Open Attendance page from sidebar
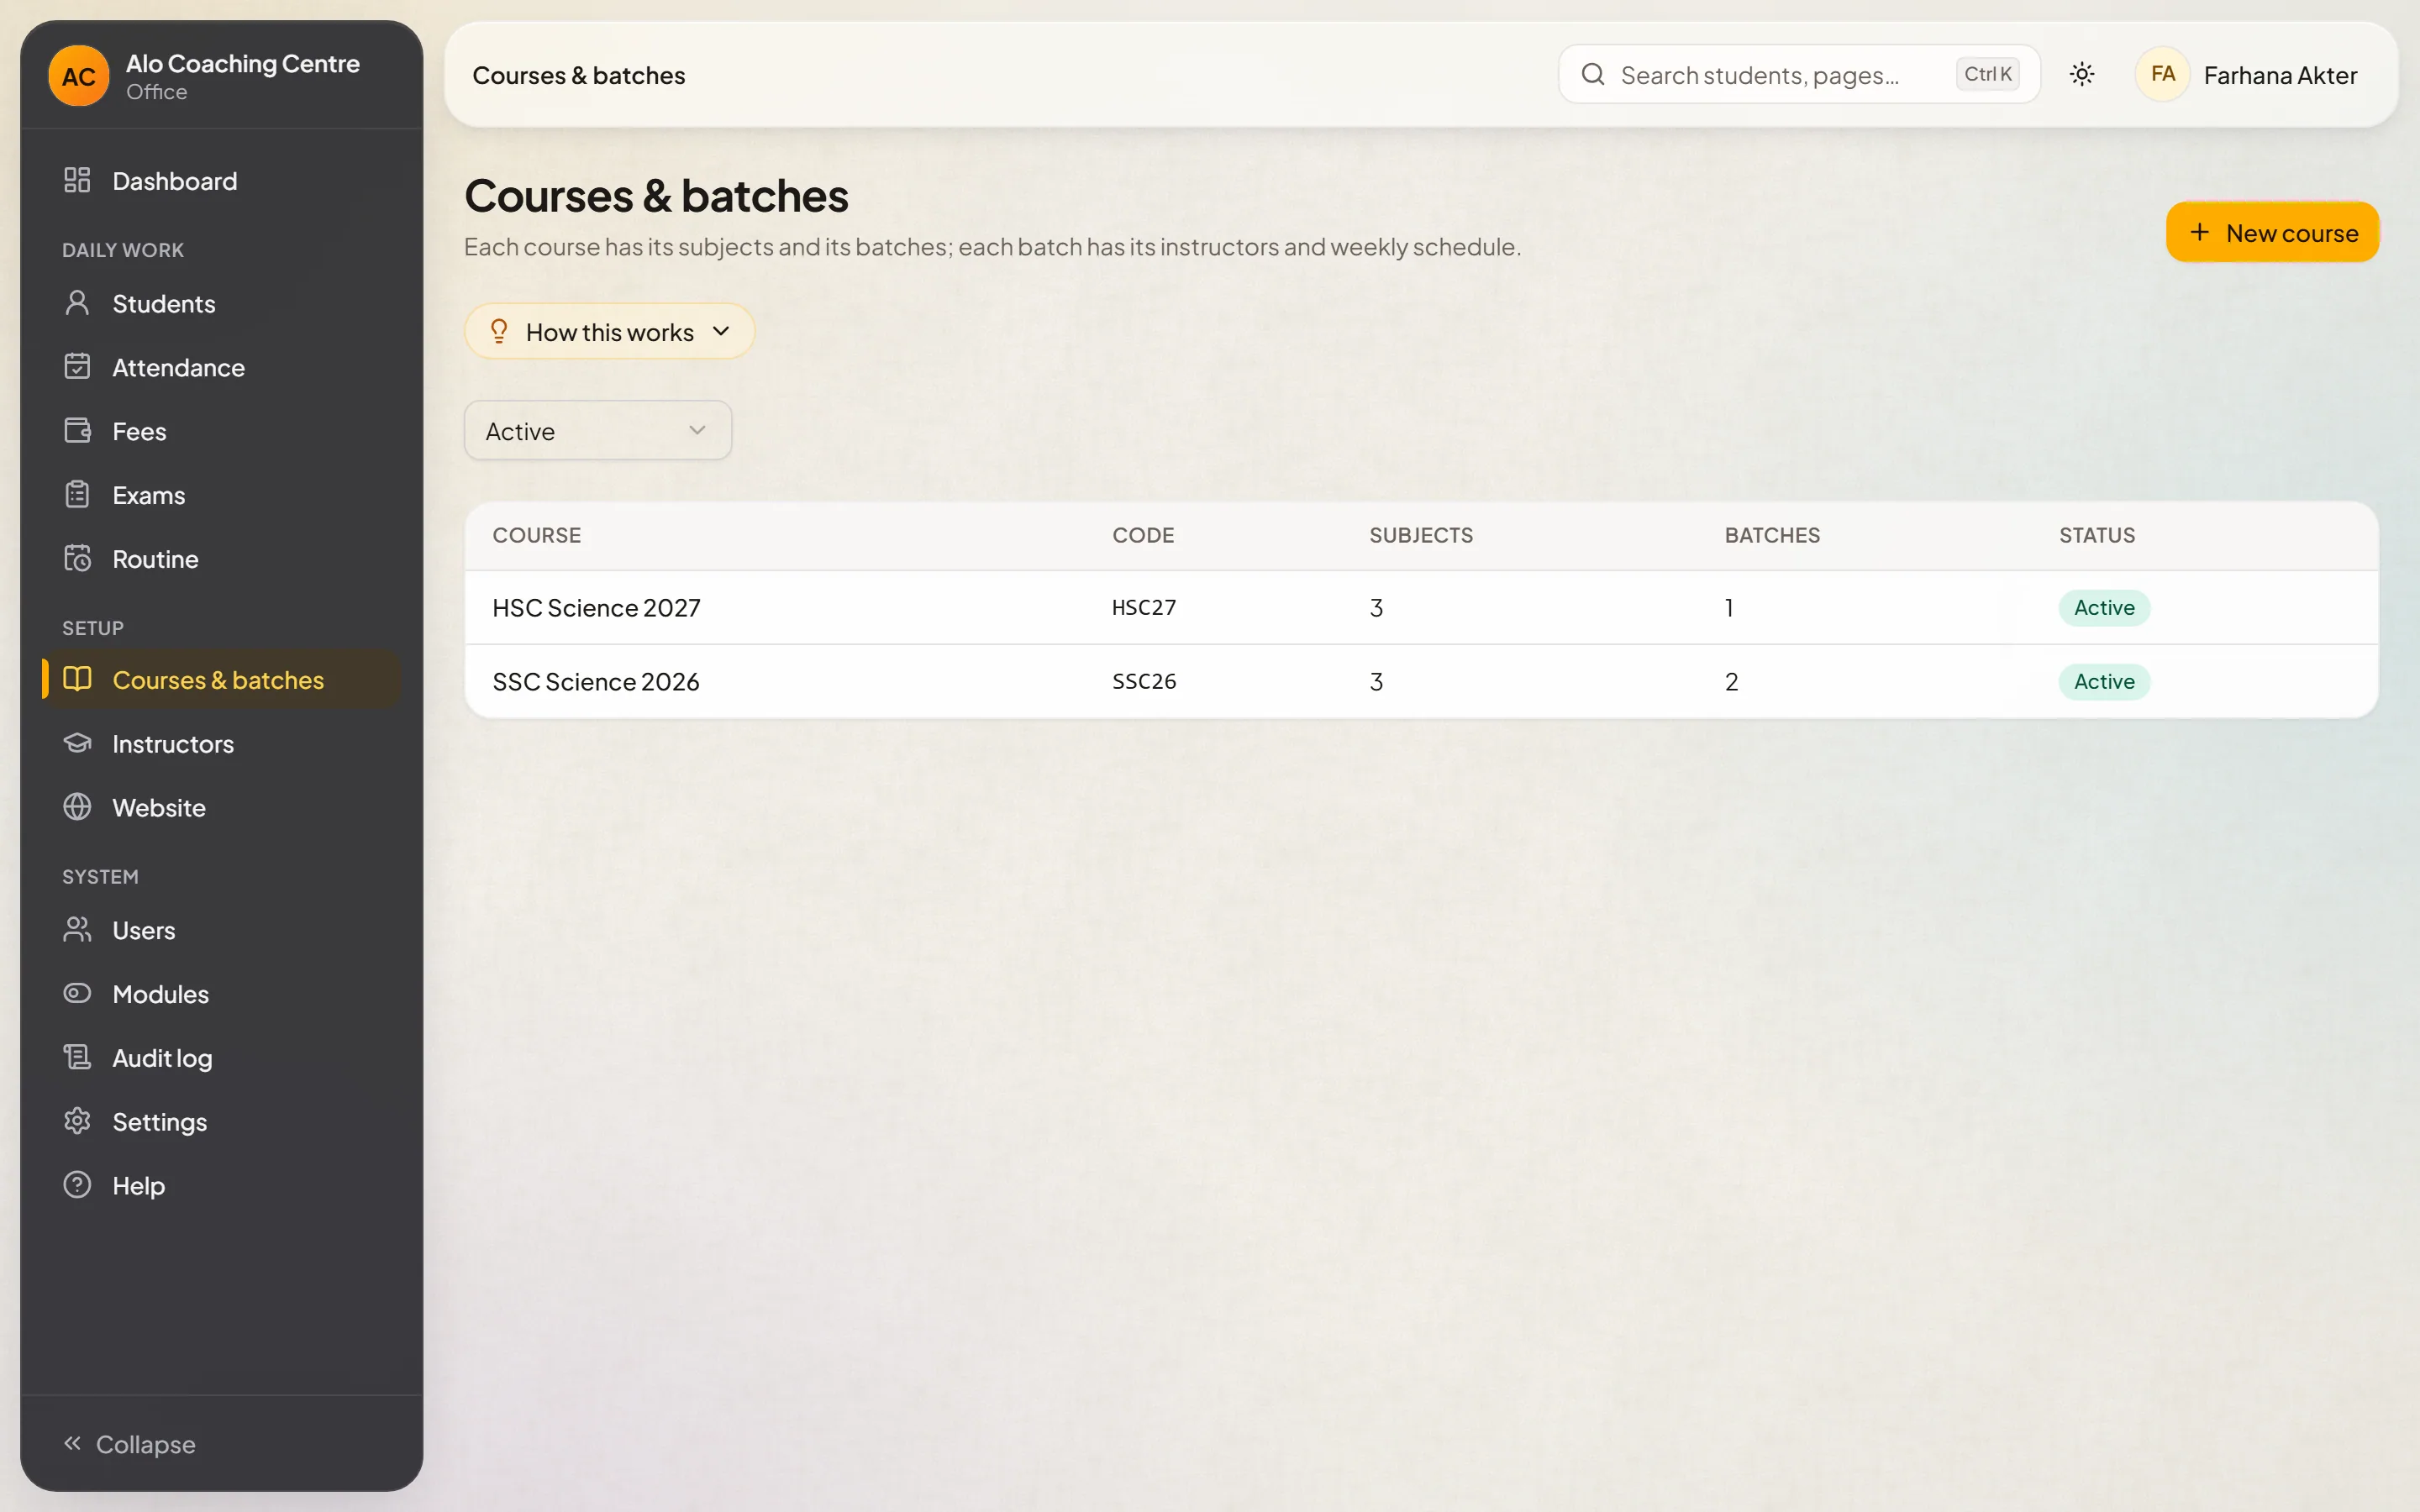2420x1512 pixels. (222, 367)
